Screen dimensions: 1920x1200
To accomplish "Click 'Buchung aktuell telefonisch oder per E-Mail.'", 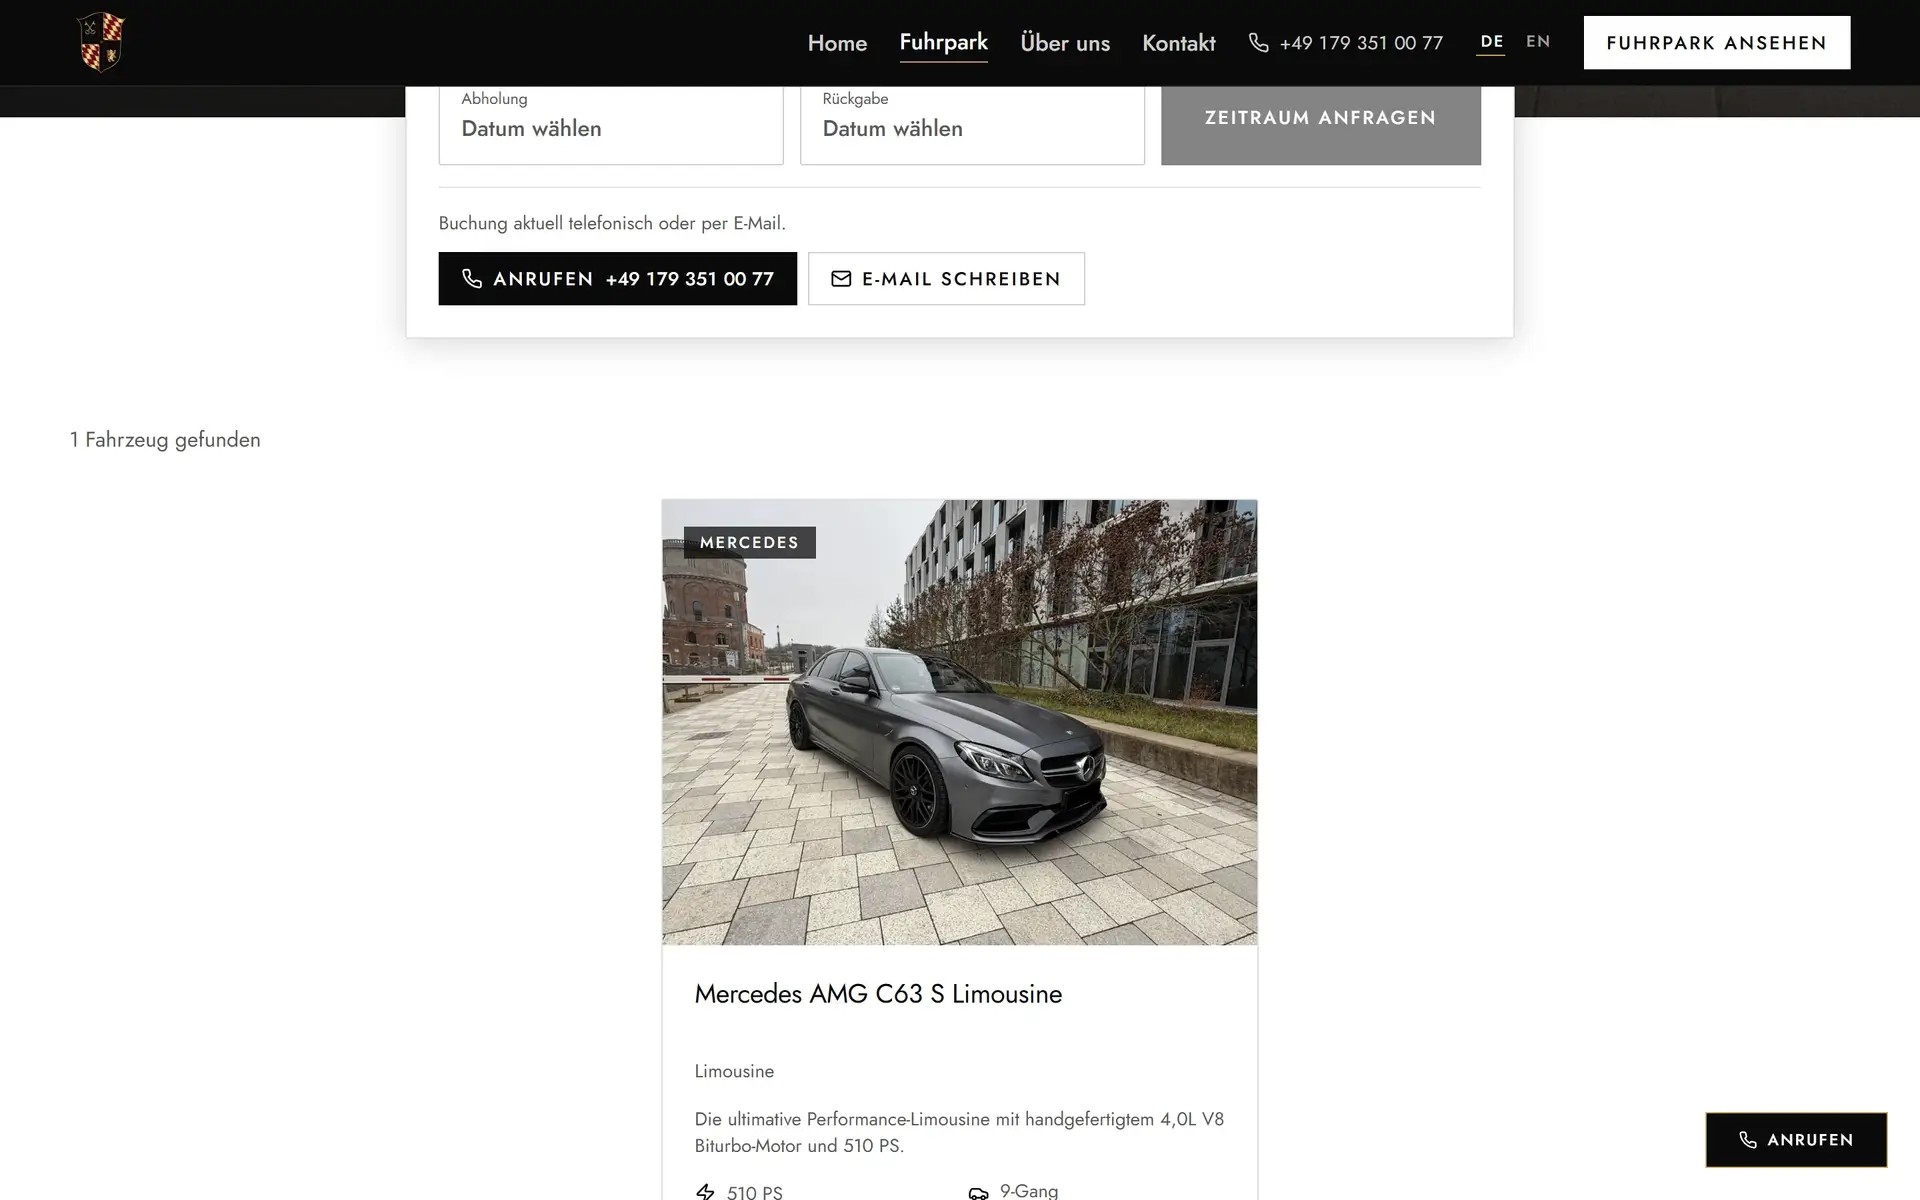I will tap(612, 223).
